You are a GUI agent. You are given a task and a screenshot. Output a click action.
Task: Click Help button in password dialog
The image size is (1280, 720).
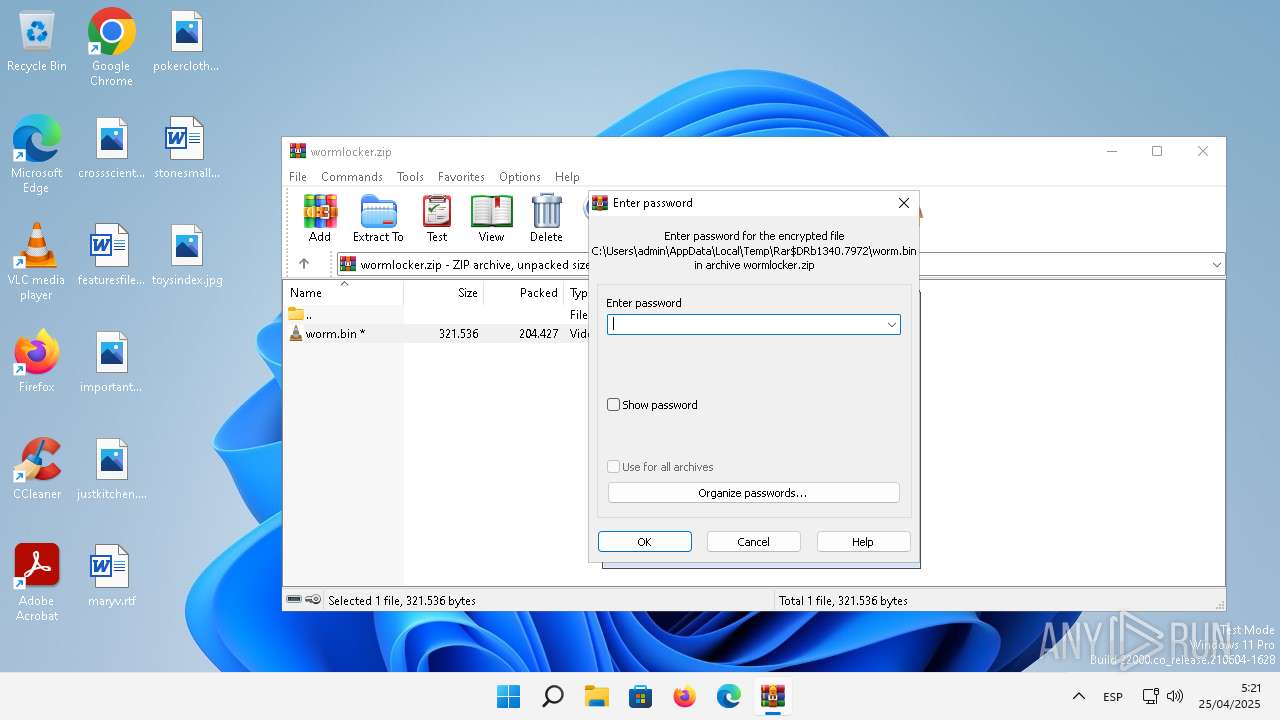863,542
